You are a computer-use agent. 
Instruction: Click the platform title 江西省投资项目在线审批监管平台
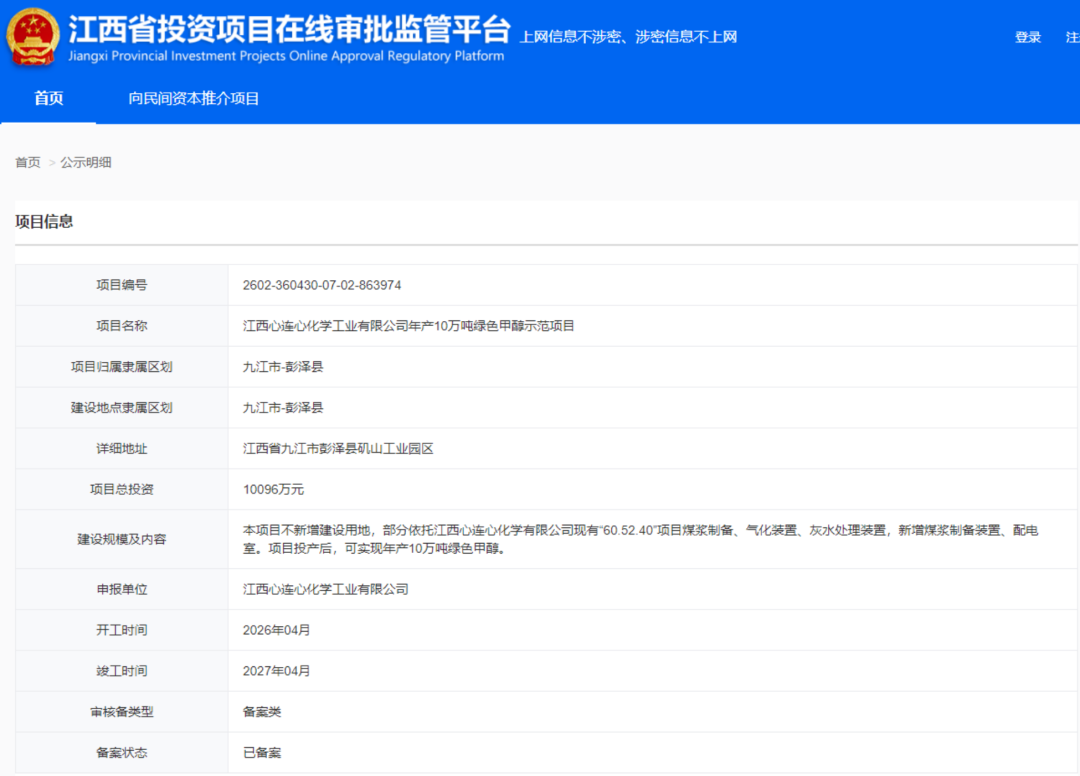[x=289, y=28]
